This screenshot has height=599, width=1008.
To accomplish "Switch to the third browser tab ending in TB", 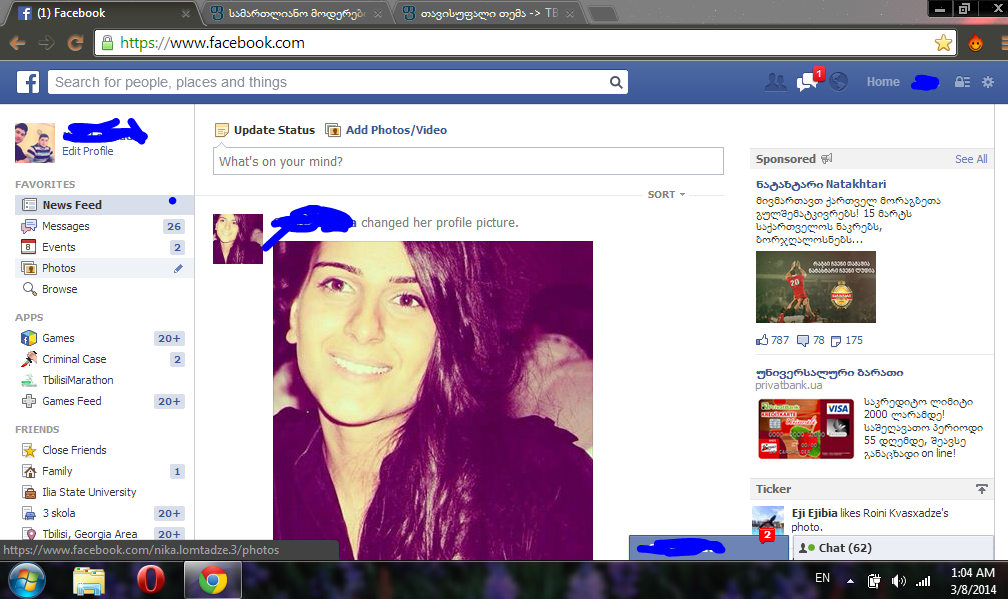I will 489,13.
